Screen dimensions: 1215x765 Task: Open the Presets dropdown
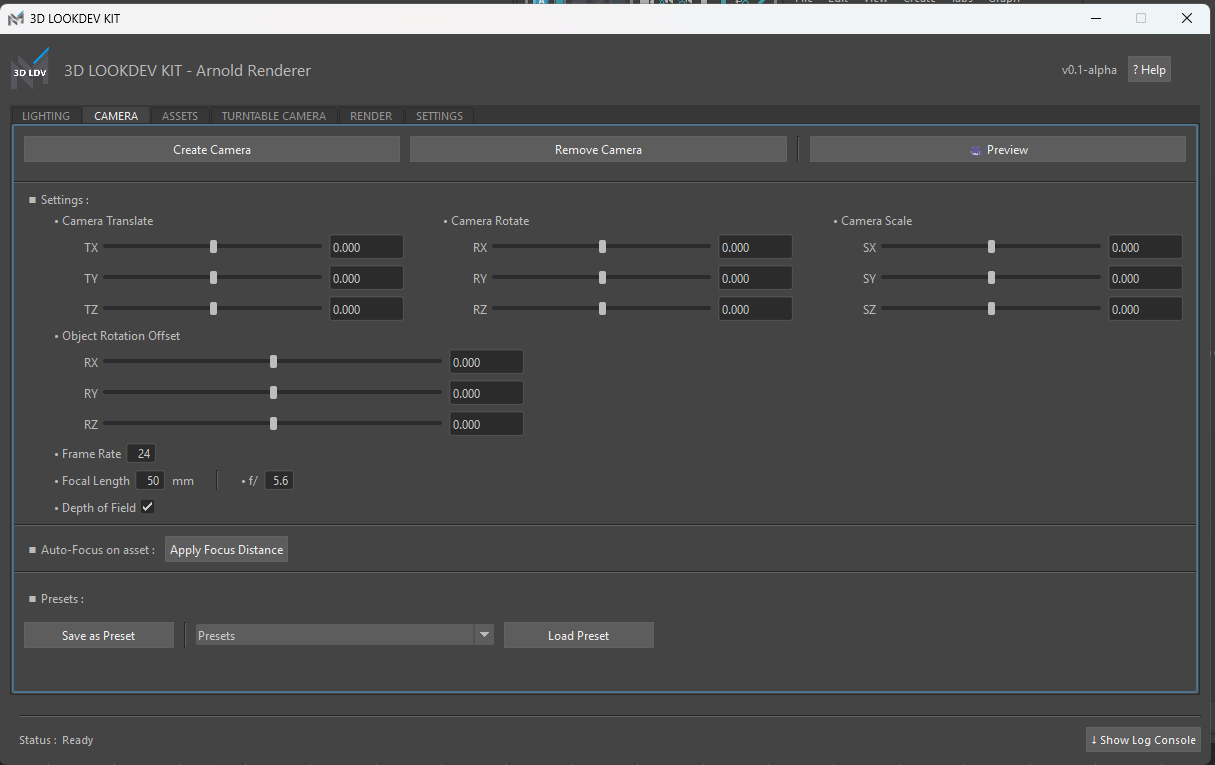coord(344,635)
